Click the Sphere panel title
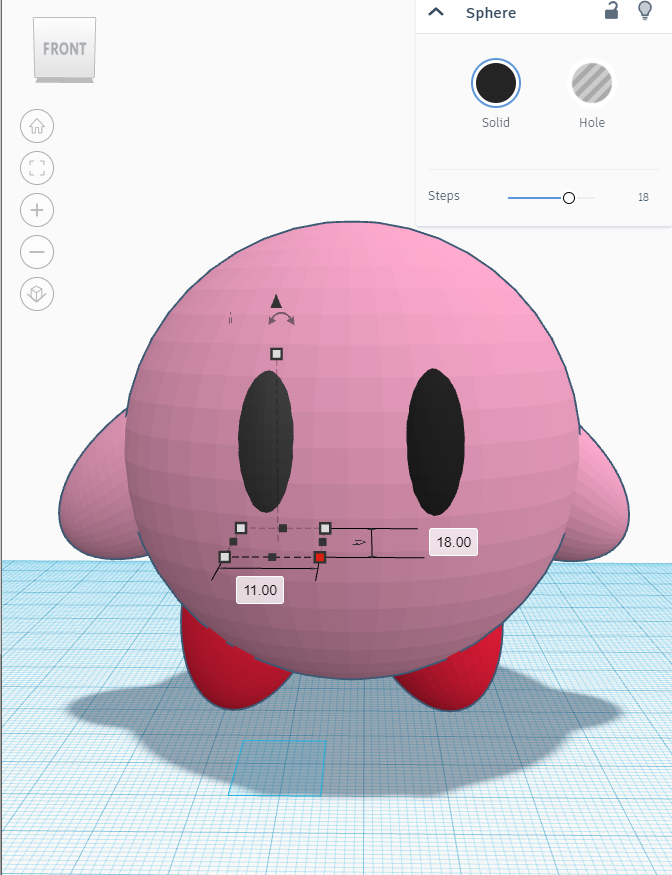This screenshot has width=672, height=875. (x=491, y=13)
